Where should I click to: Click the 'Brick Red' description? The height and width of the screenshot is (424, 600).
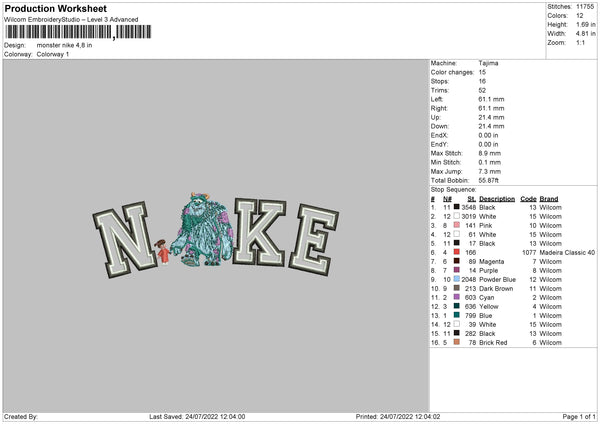tap(493, 343)
